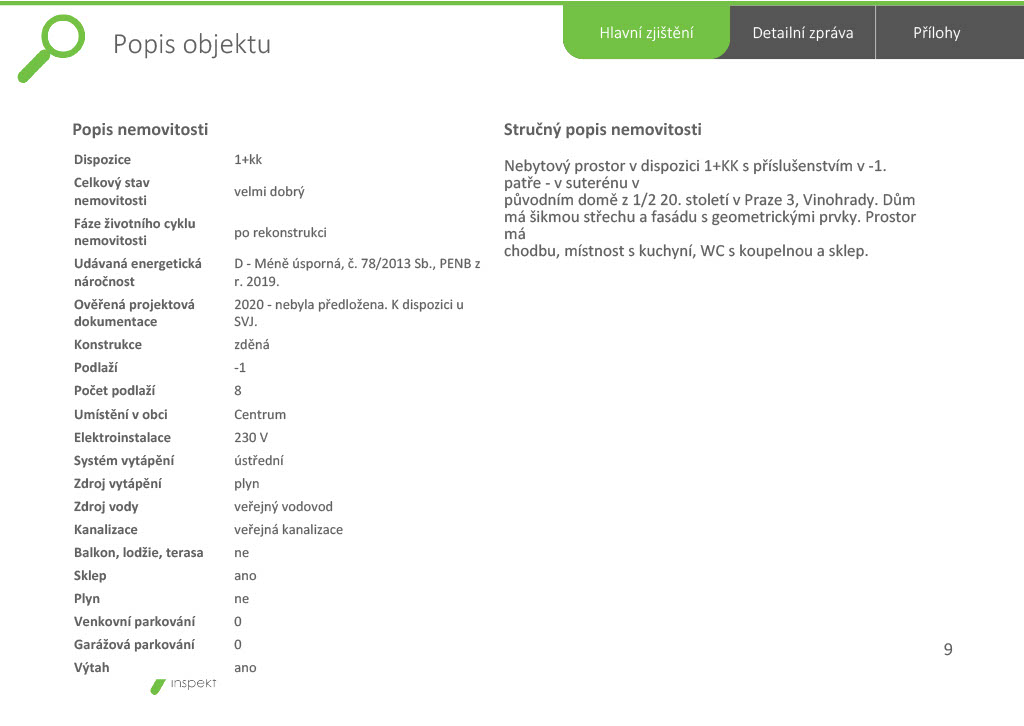Click the Popis objektu page title
Viewport: 1024px width, 726px height.
pyautogui.click(x=192, y=45)
